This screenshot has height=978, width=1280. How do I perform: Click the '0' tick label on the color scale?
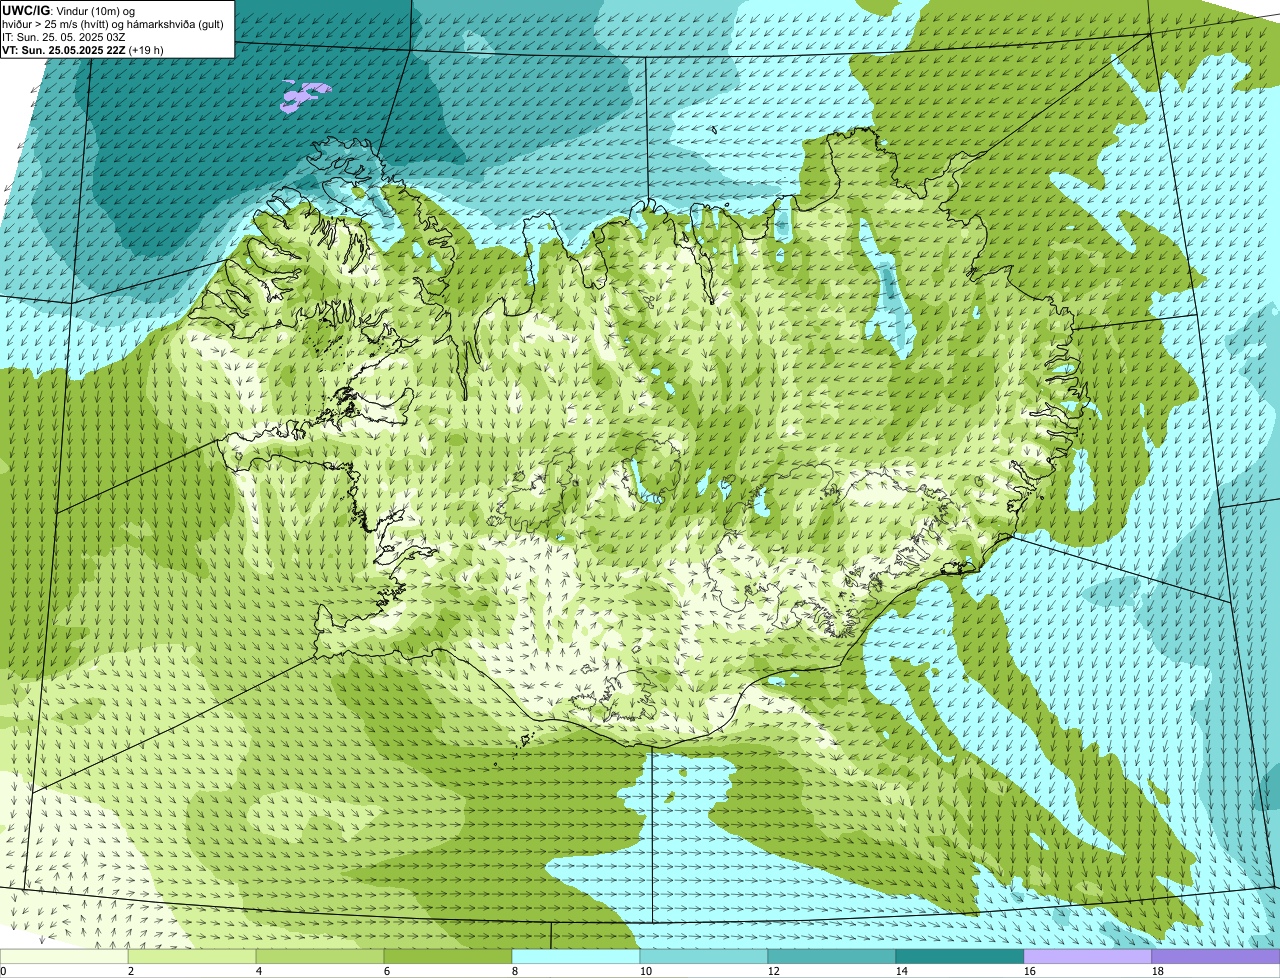click(x=3, y=971)
